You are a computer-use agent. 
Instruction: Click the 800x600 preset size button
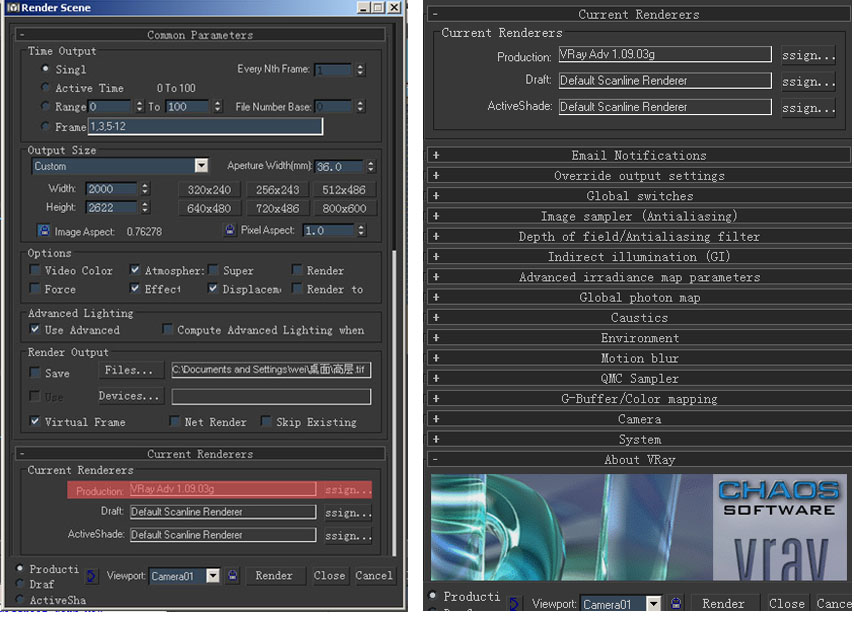[344, 208]
